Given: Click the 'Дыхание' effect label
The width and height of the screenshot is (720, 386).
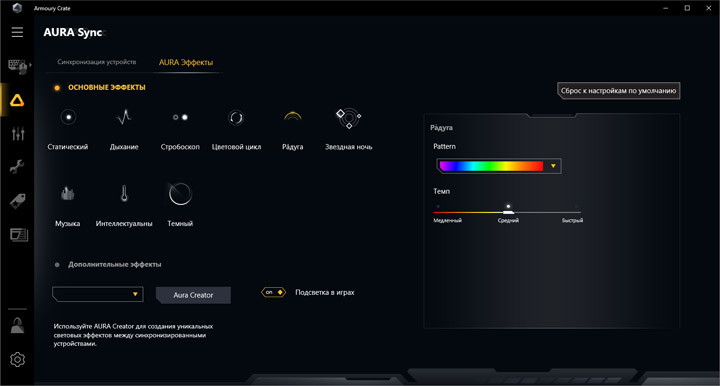Looking at the screenshot, I should click(124, 147).
